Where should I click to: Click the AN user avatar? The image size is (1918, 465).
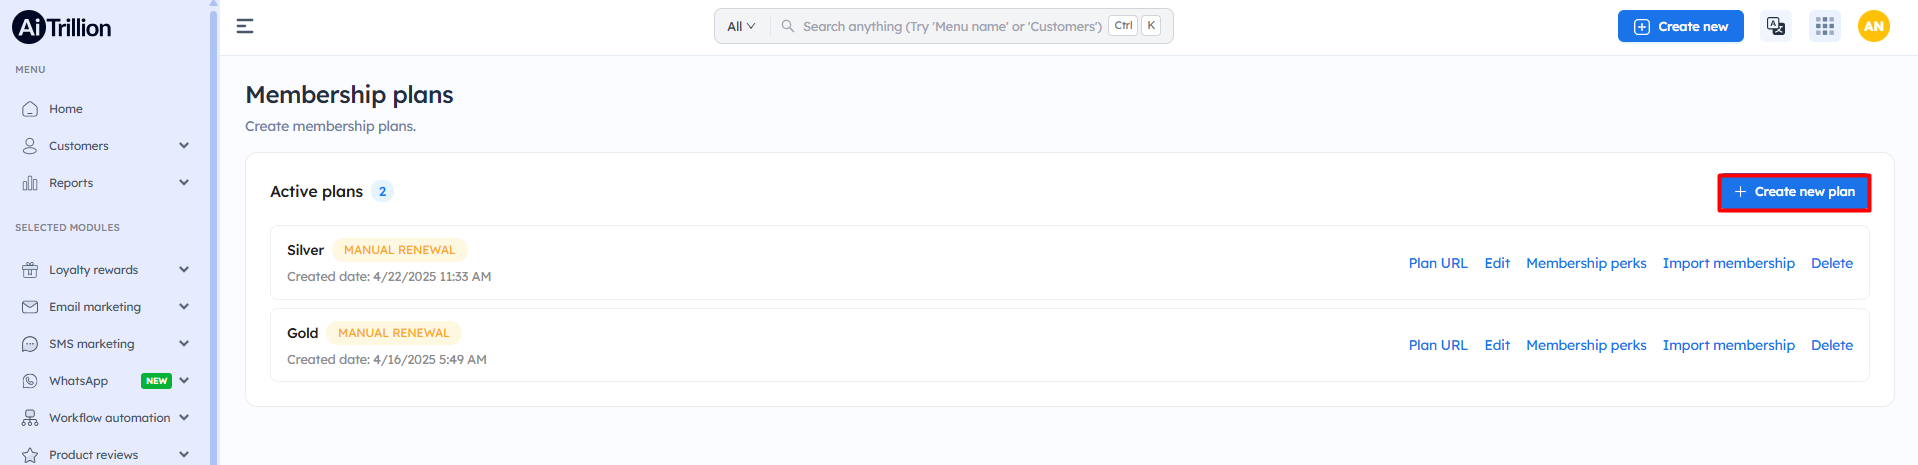(1874, 26)
